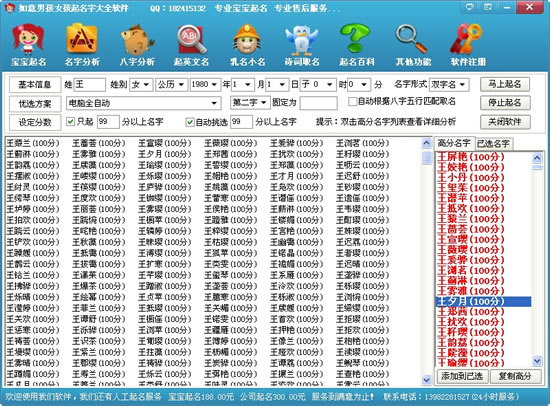
Task: Click the 固定为 fixed character field
Action: [x=319, y=103]
